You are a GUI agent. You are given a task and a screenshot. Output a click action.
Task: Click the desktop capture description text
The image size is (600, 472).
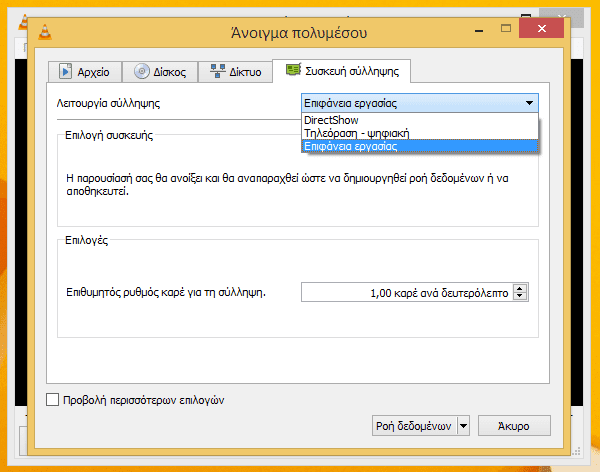pyautogui.click(x=287, y=185)
